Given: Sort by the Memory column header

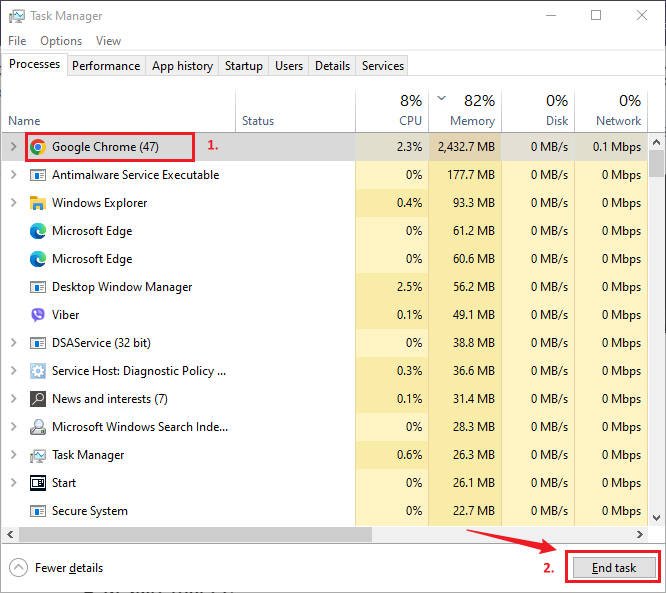Looking at the screenshot, I should pyautogui.click(x=465, y=110).
